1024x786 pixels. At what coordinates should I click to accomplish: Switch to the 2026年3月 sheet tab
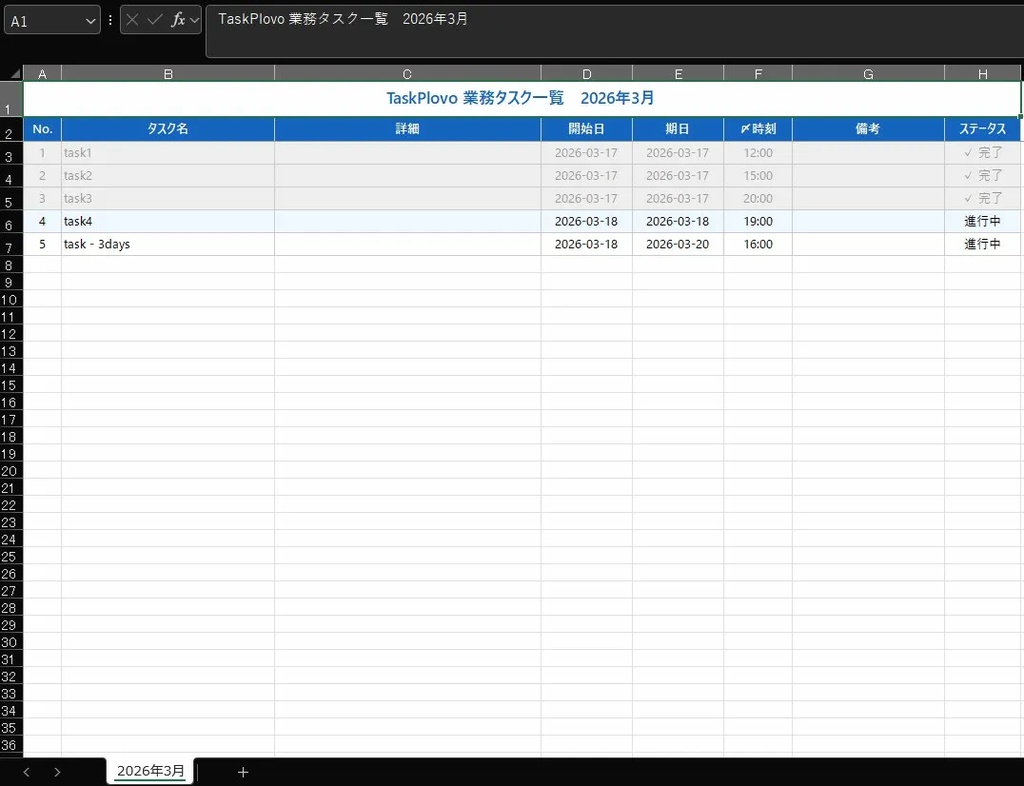[x=149, y=771]
